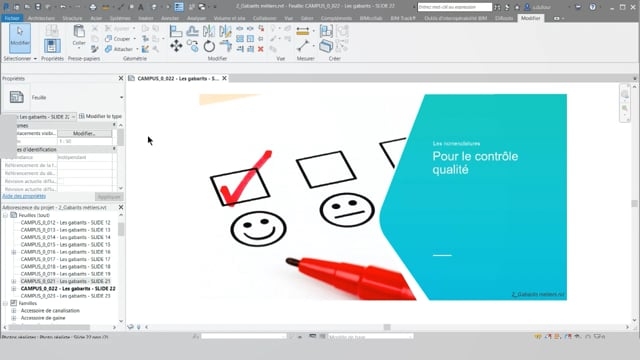
Task: Open the help question mark icon
Action: coord(593,7)
